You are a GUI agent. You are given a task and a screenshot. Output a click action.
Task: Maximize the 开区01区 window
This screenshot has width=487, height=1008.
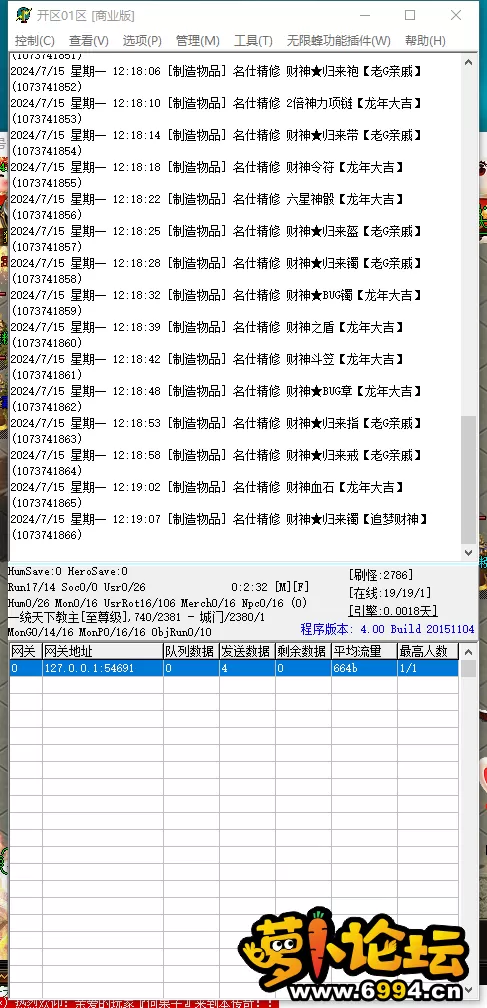(x=410, y=15)
